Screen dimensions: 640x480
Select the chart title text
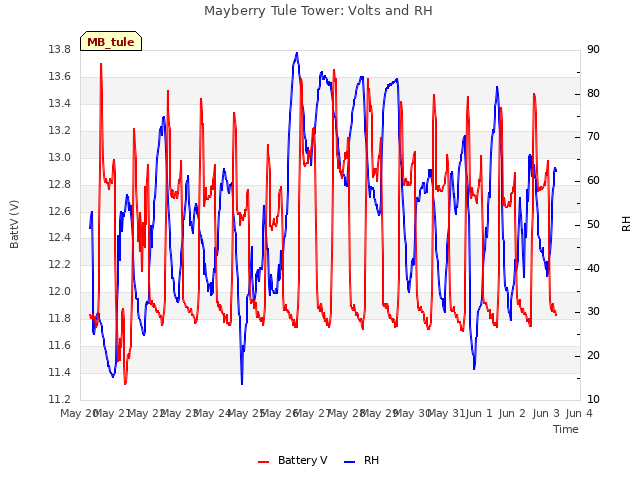[x=318, y=11]
